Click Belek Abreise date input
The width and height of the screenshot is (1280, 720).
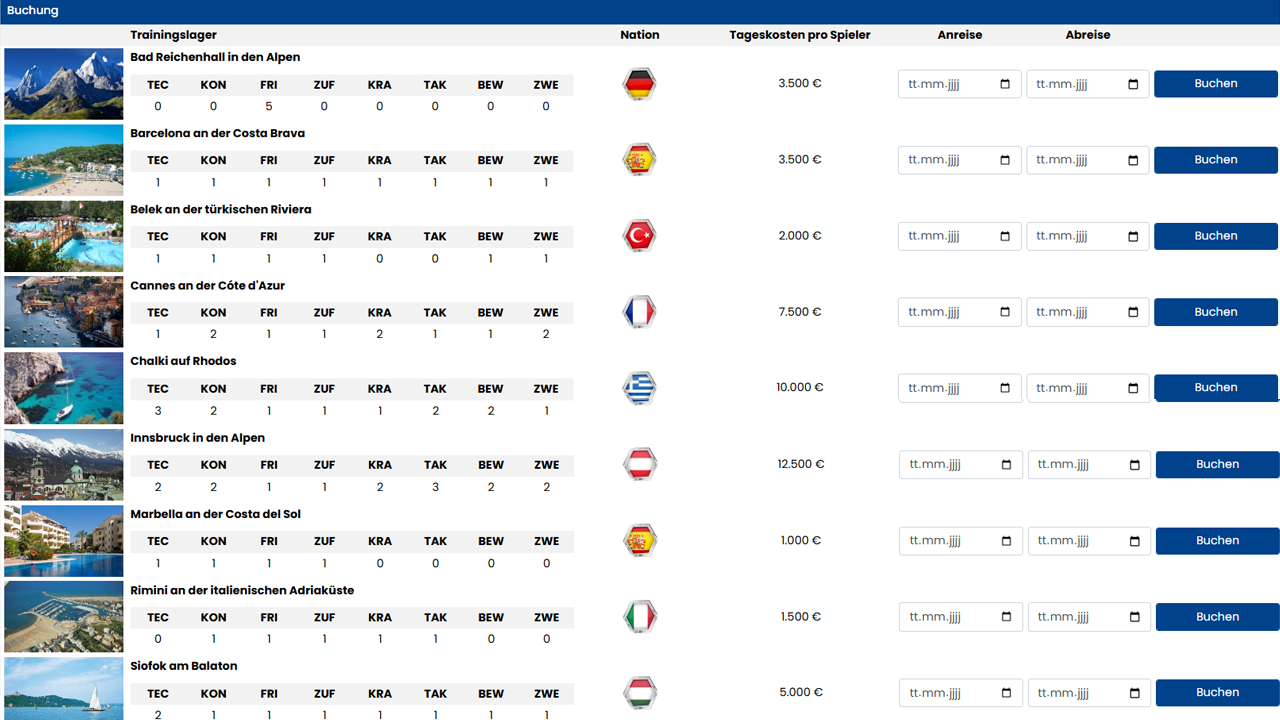click(x=1078, y=236)
